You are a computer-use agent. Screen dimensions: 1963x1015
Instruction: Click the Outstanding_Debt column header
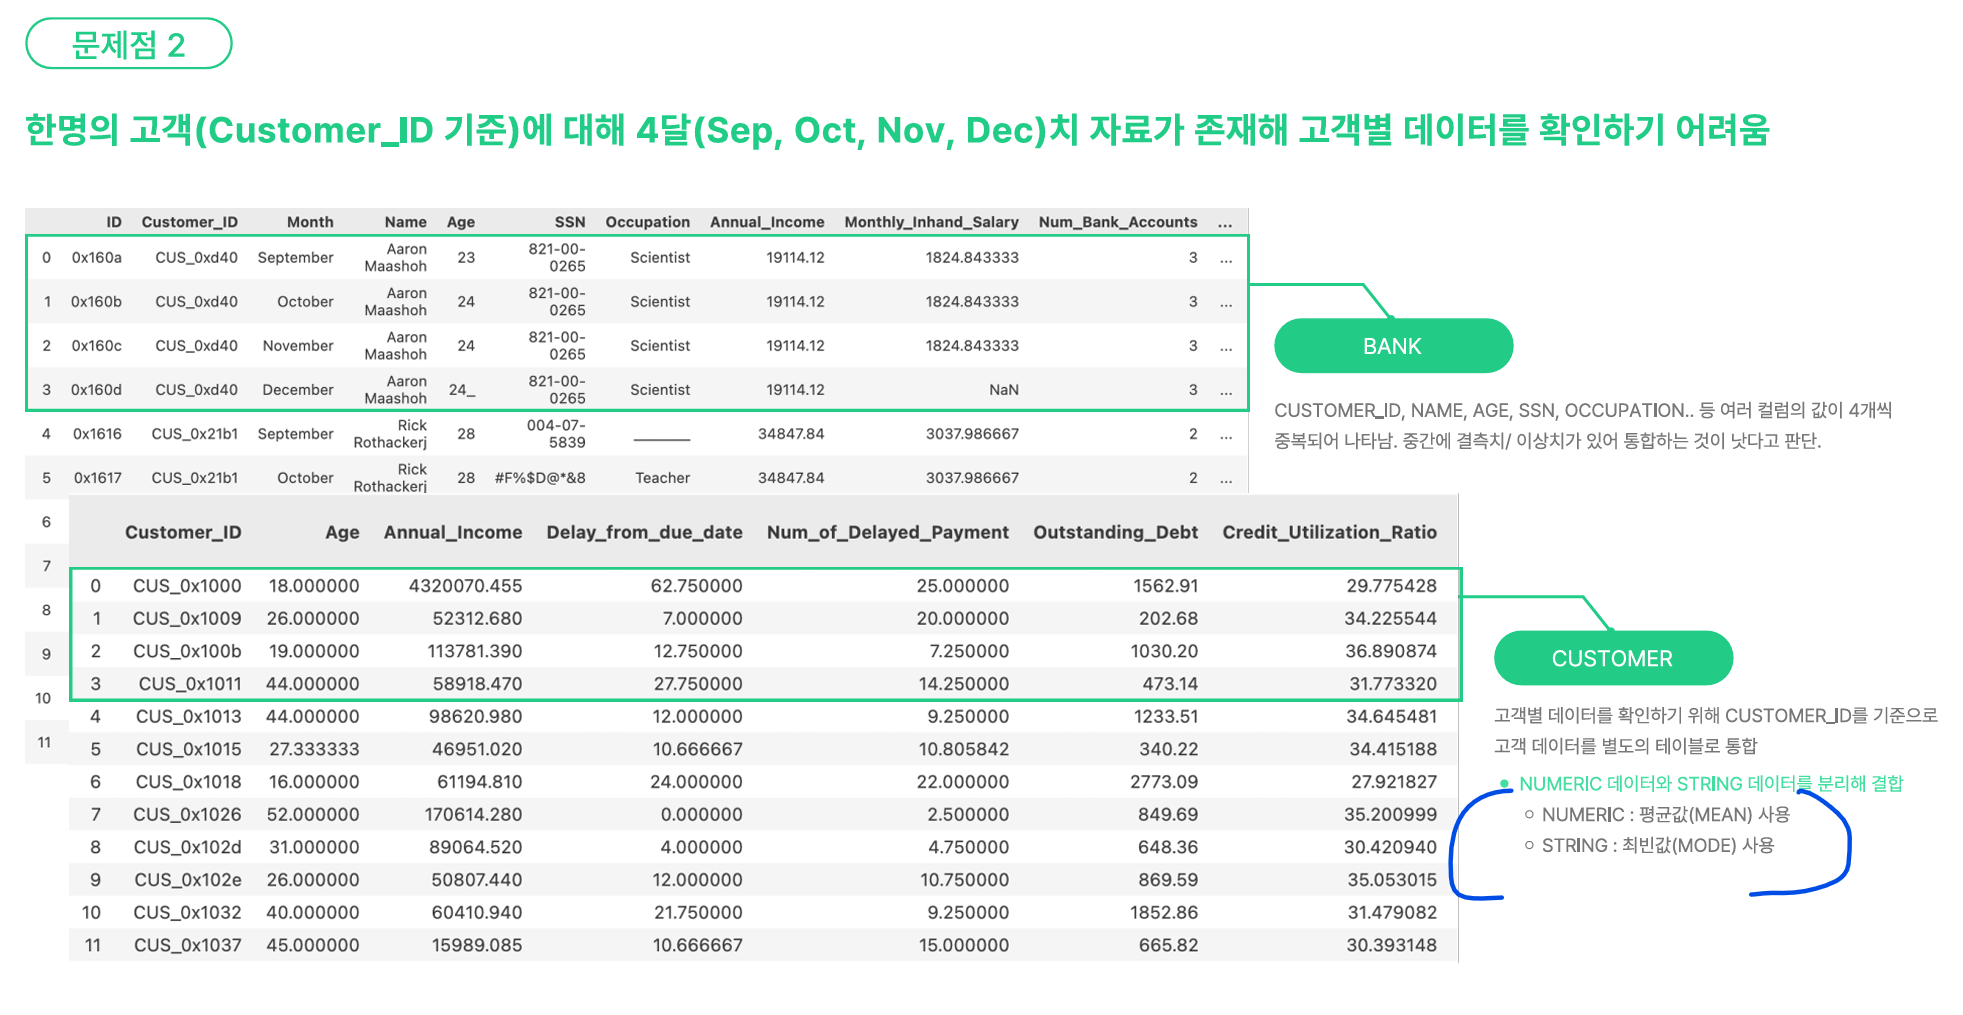point(1115,532)
